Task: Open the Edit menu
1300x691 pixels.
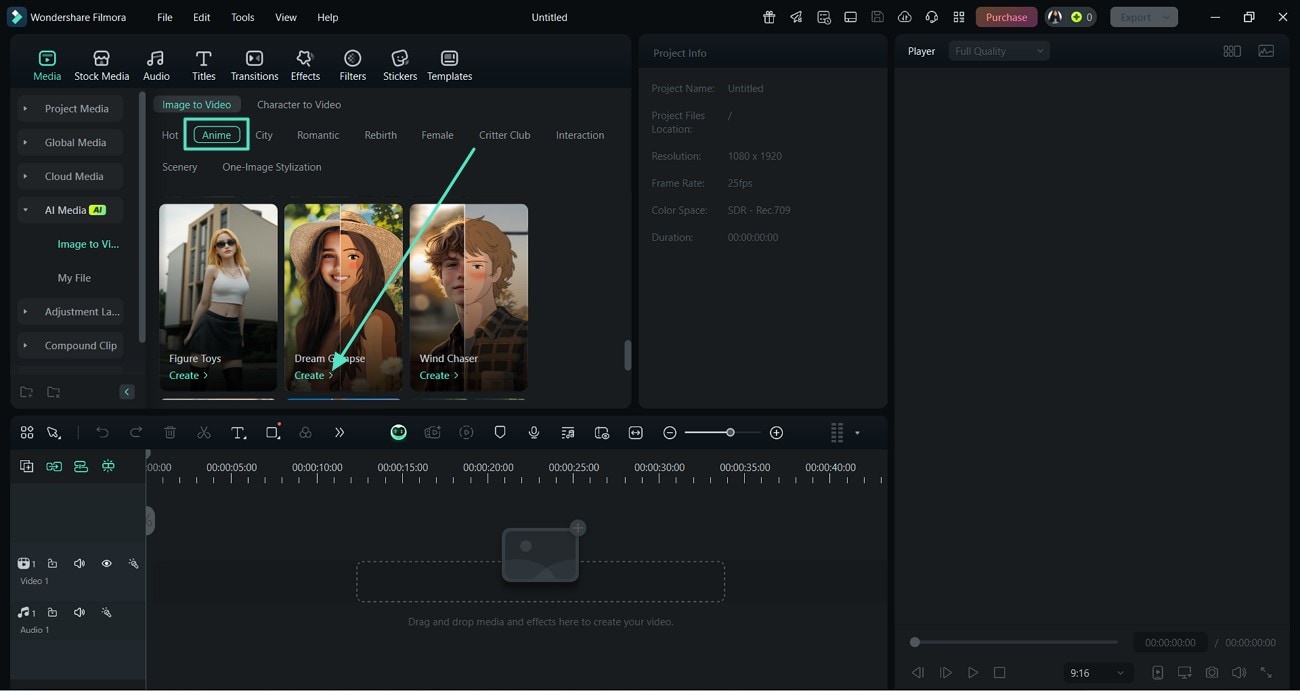Action: 202,17
